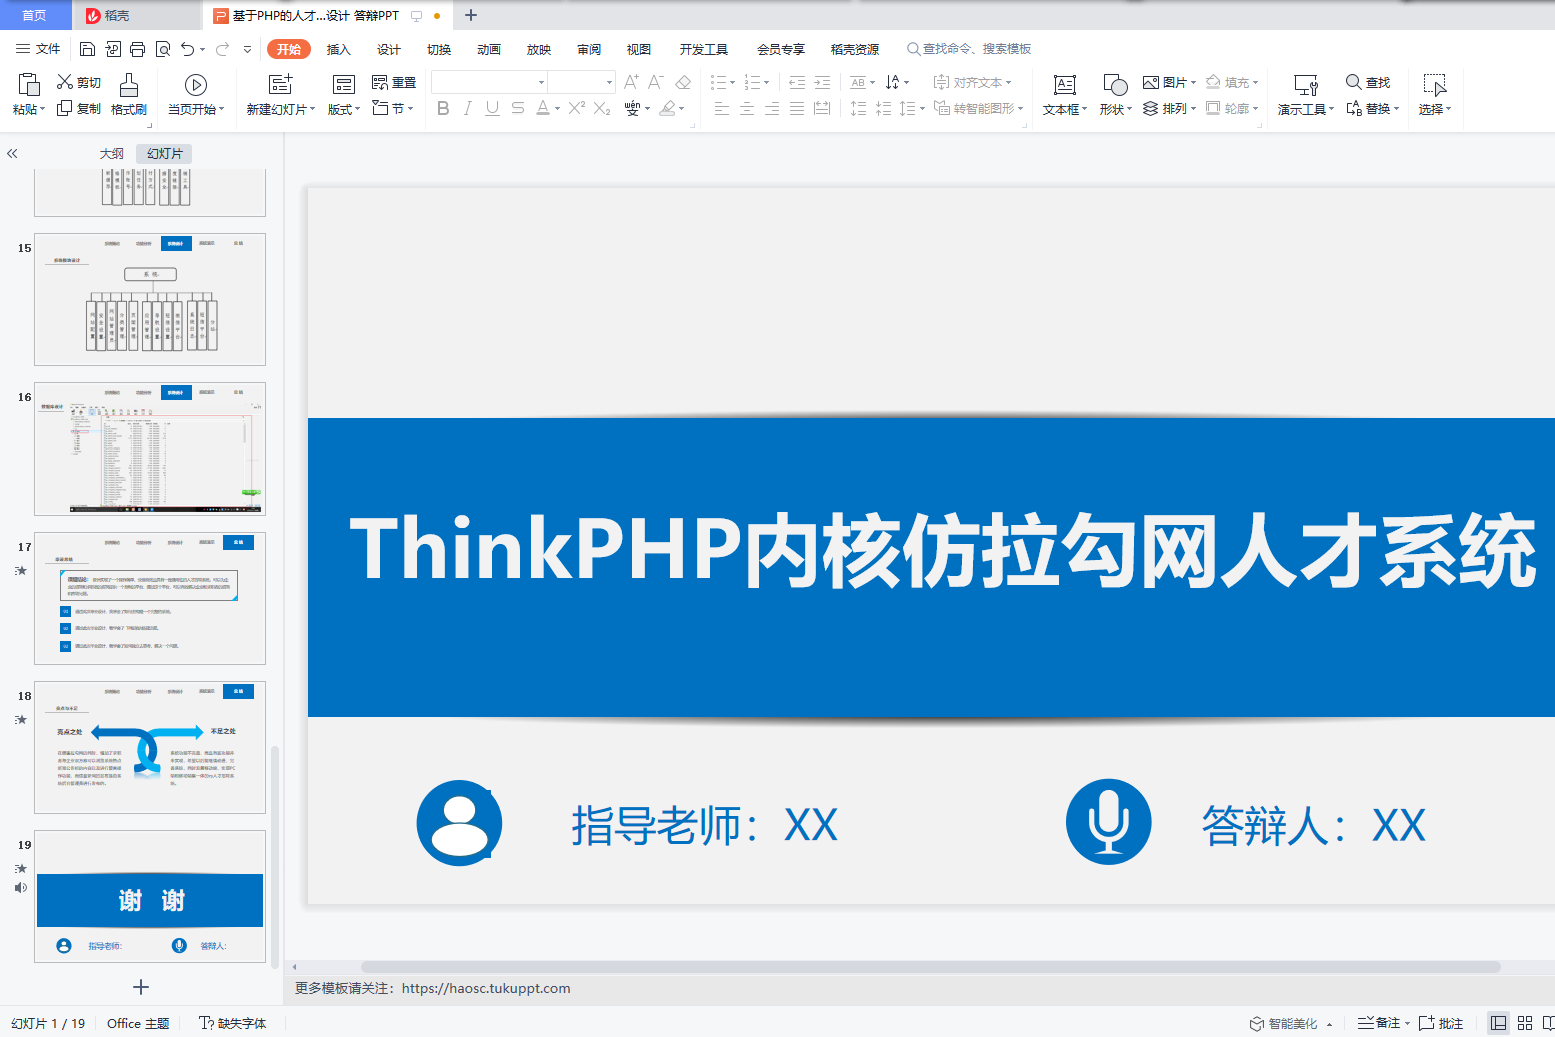Open the File (文件) menu
This screenshot has width=1555, height=1037.
pos(39,49)
